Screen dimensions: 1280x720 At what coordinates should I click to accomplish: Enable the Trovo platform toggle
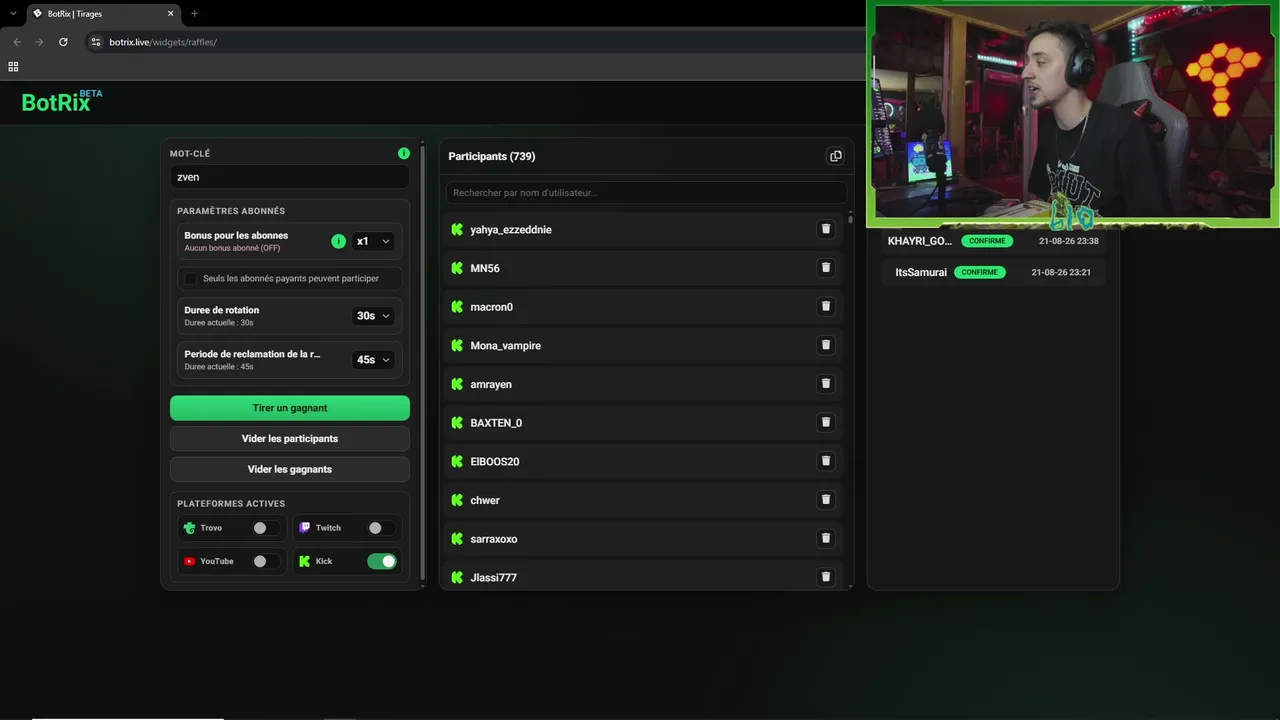click(x=266, y=528)
